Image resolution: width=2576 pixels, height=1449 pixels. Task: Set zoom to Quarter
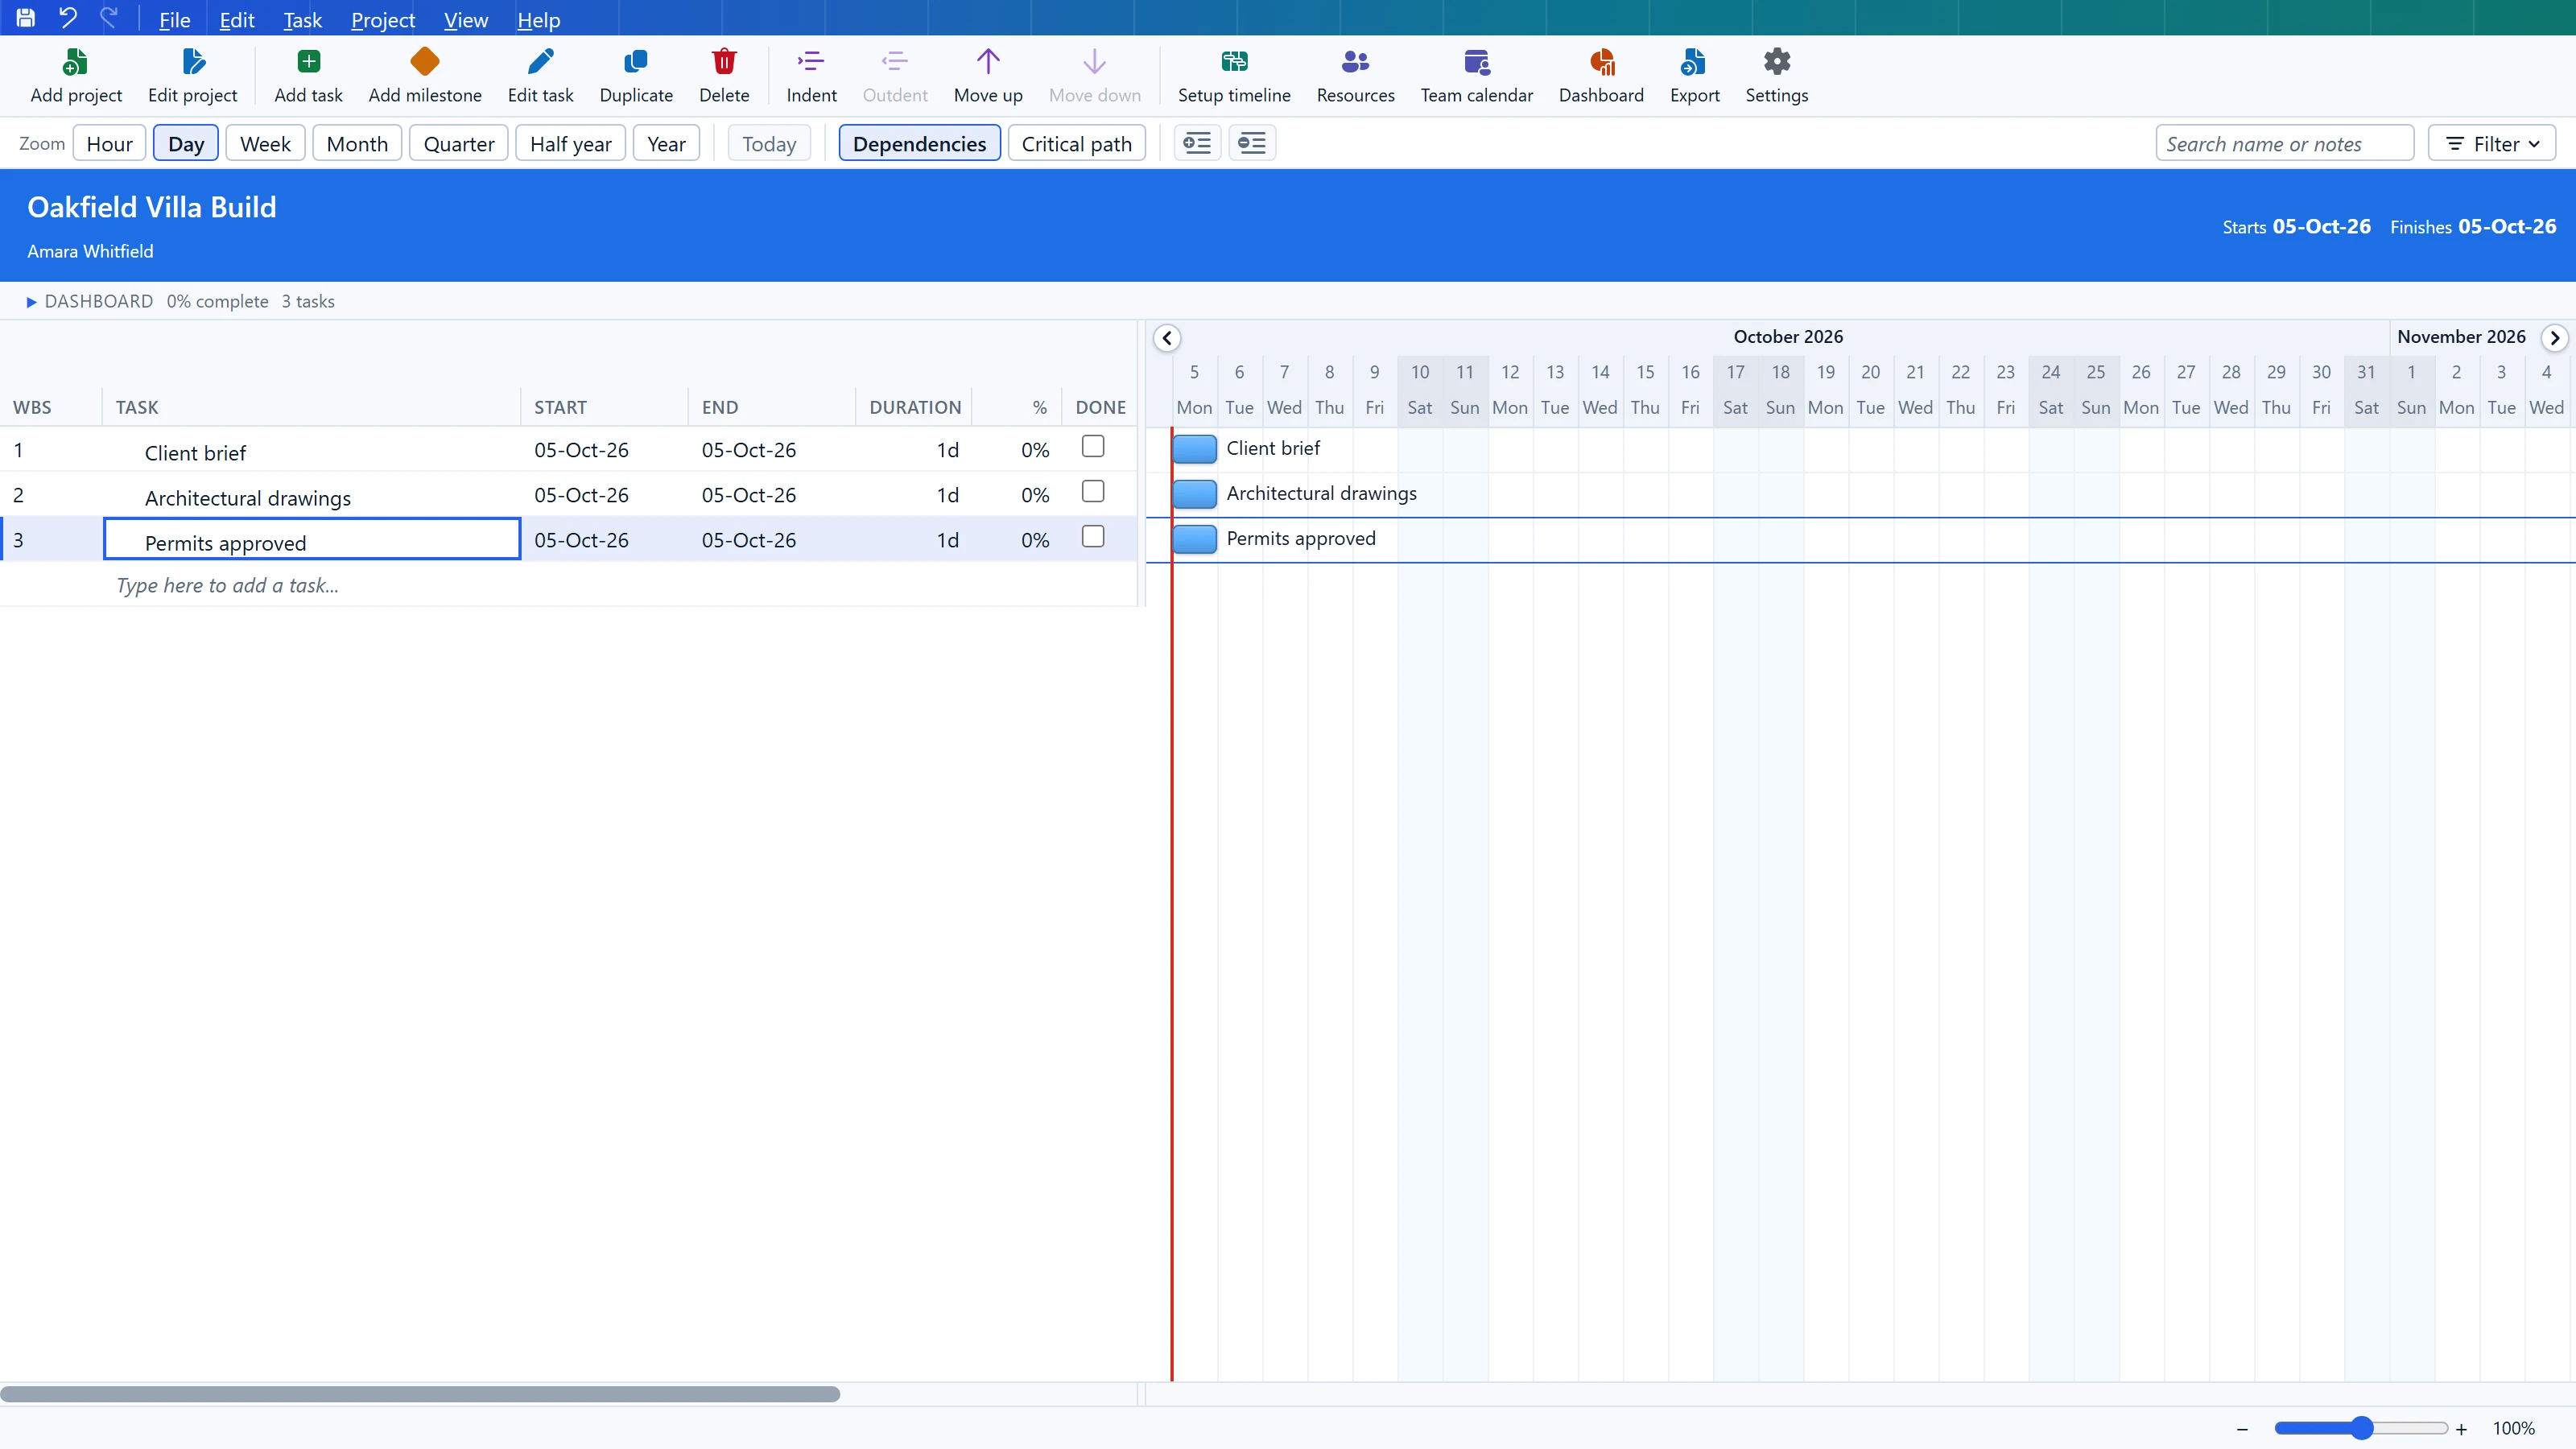pyautogui.click(x=459, y=143)
